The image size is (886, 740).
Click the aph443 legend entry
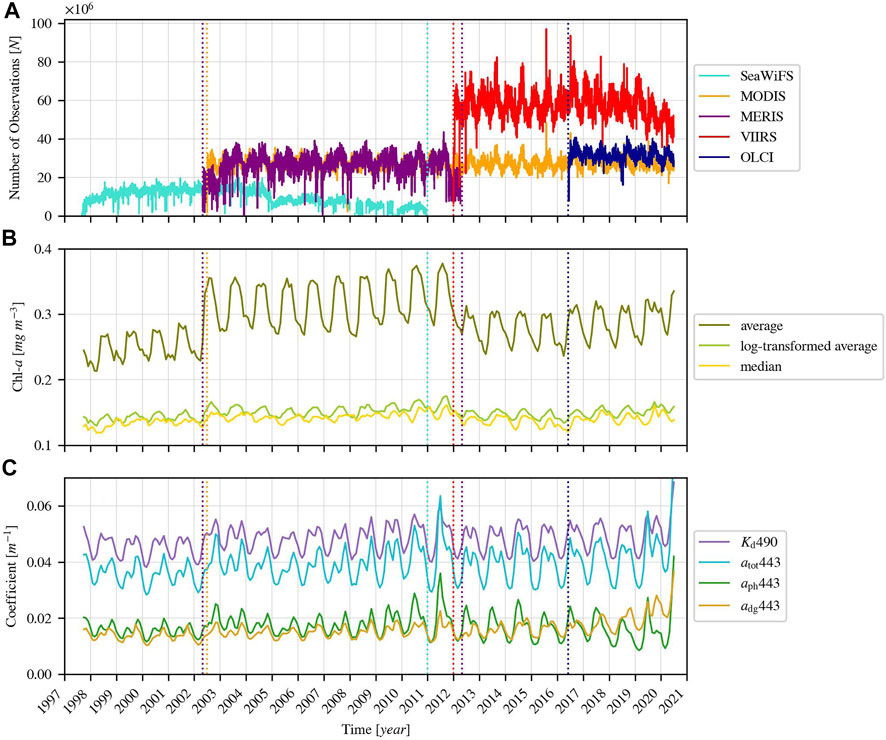click(x=759, y=584)
